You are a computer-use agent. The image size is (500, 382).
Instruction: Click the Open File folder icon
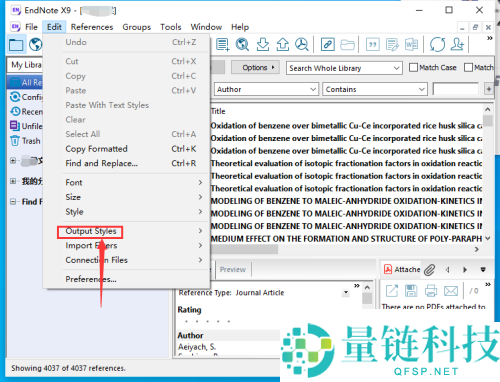point(347,44)
